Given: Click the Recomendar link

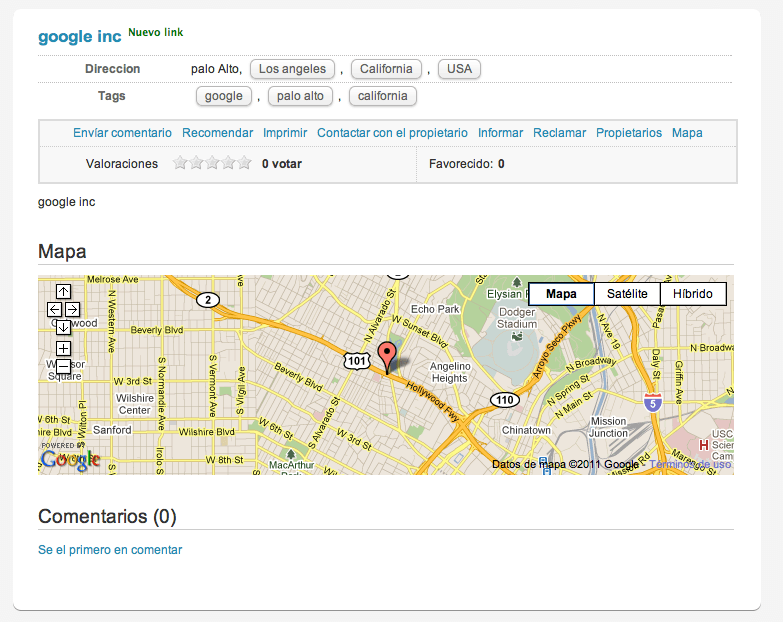Looking at the screenshot, I should tap(218, 133).
